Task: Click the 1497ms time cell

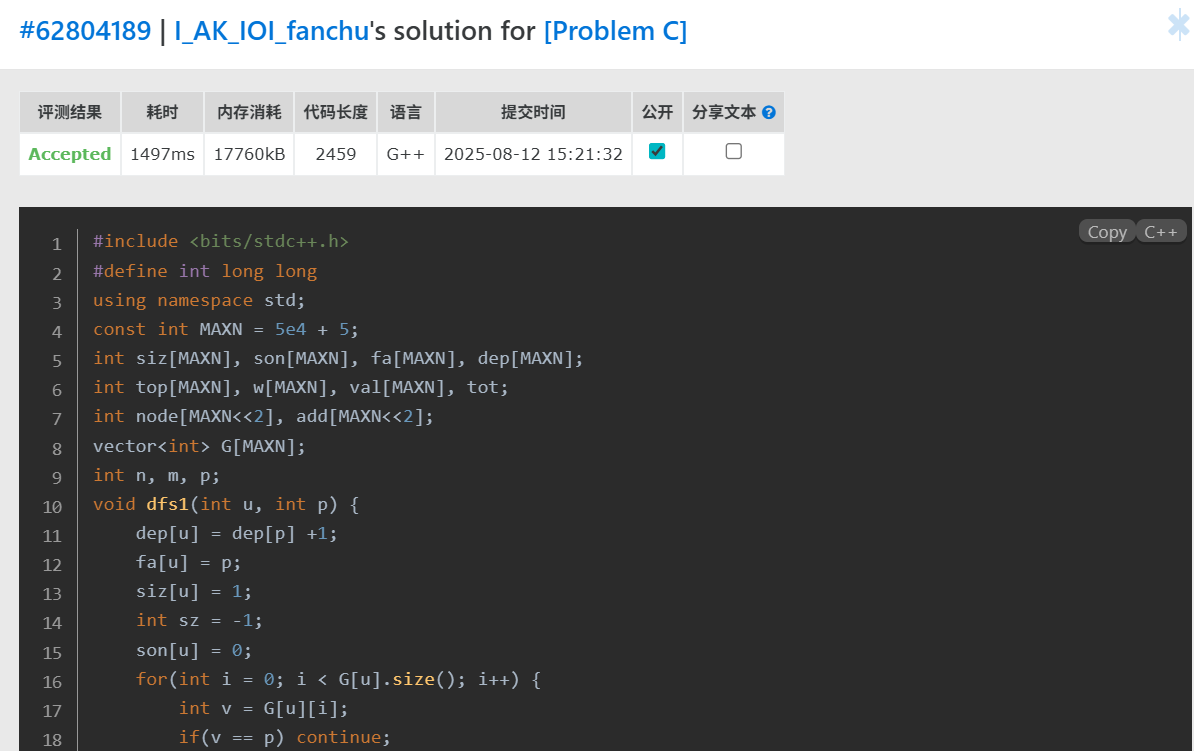Action: pos(162,154)
